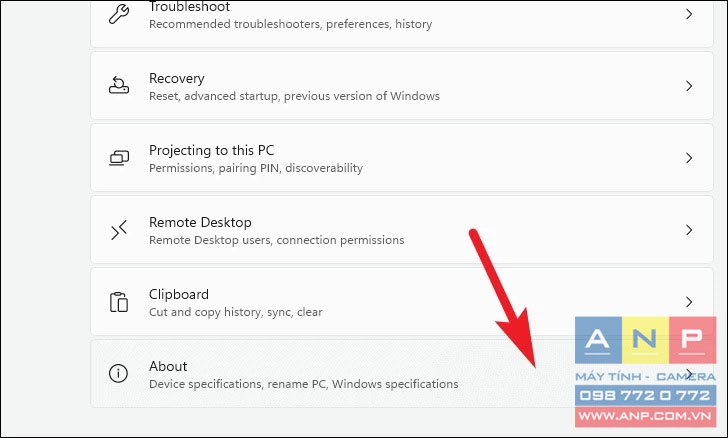
Task: Expand the Clipboard chevron arrow
Action: [x=689, y=302]
